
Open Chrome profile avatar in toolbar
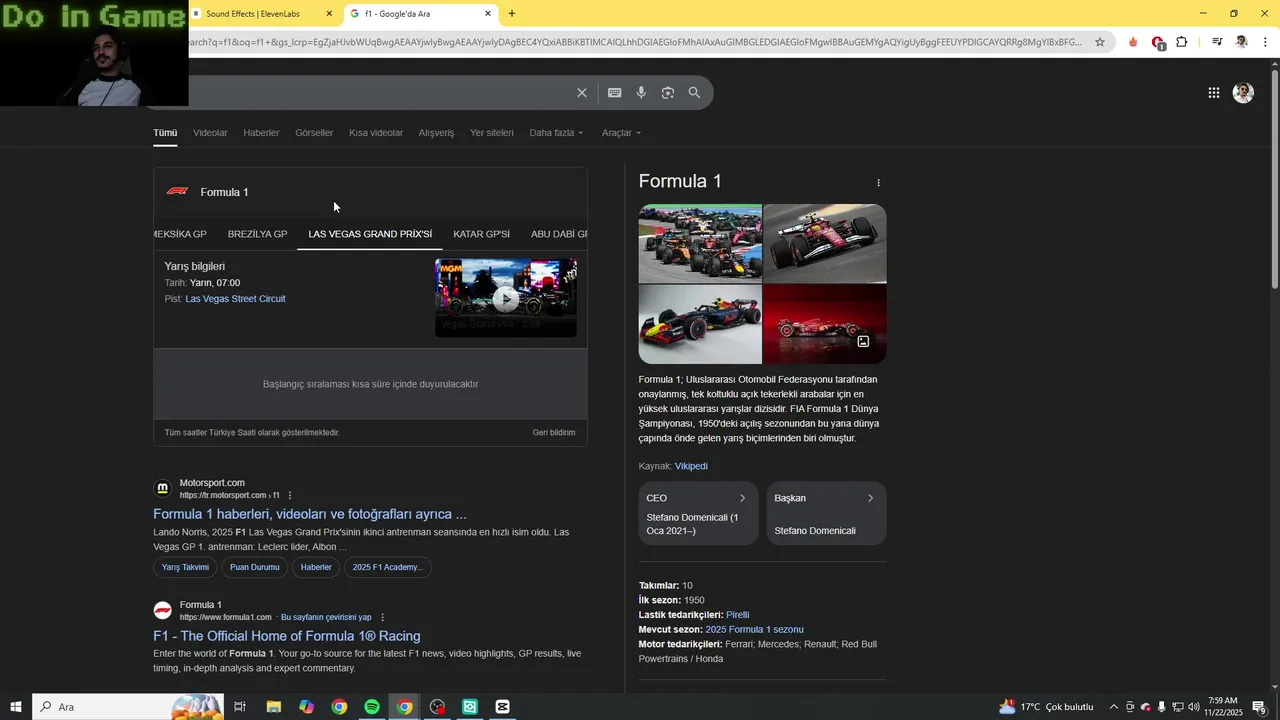click(1241, 42)
